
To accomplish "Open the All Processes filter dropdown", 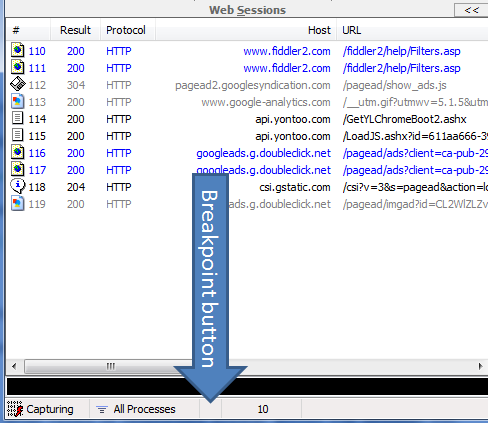I will (x=144, y=409).
